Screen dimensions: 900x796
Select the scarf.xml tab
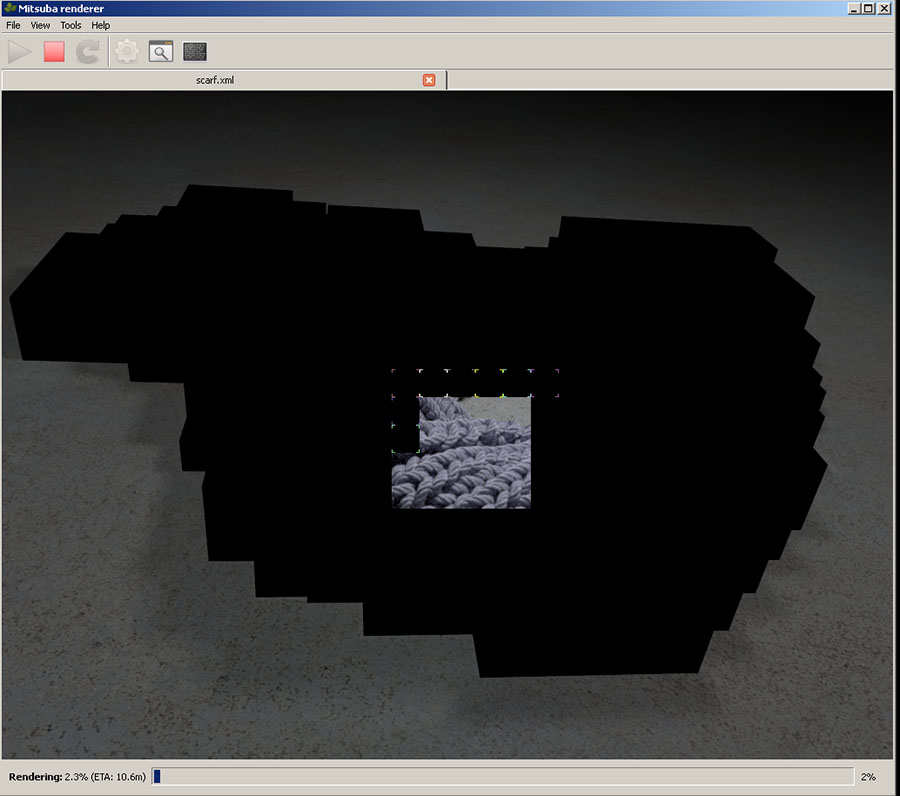pos(224,80)
